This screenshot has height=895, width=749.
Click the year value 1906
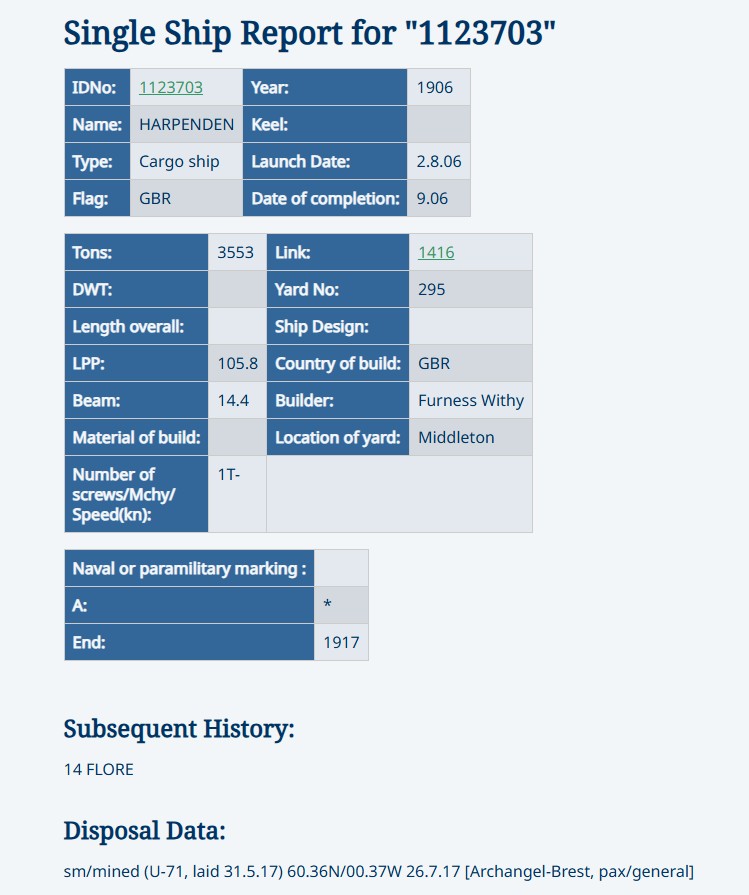point(435,88)
